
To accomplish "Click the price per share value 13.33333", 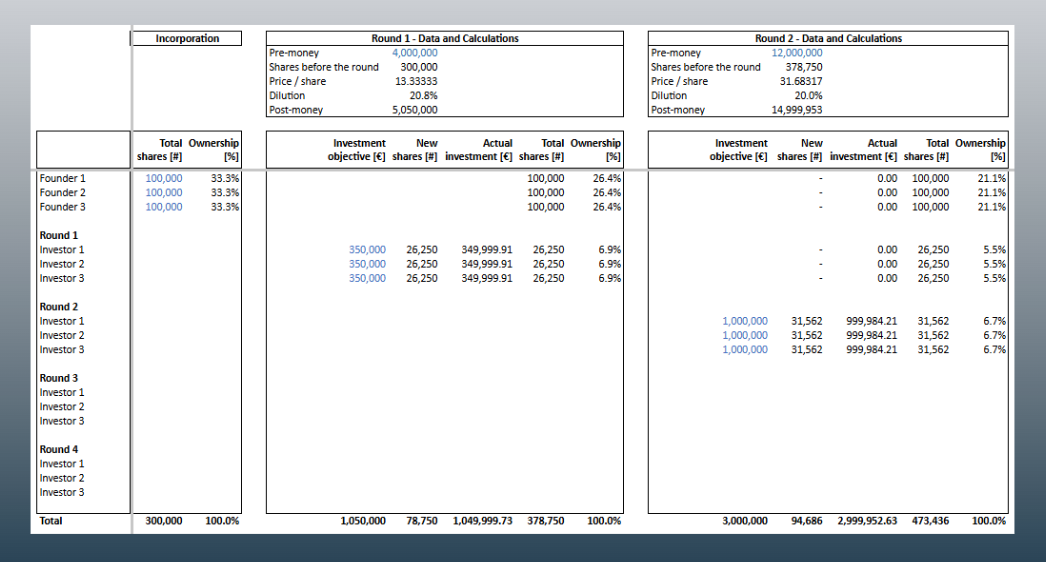I will (x=416, y=81).
